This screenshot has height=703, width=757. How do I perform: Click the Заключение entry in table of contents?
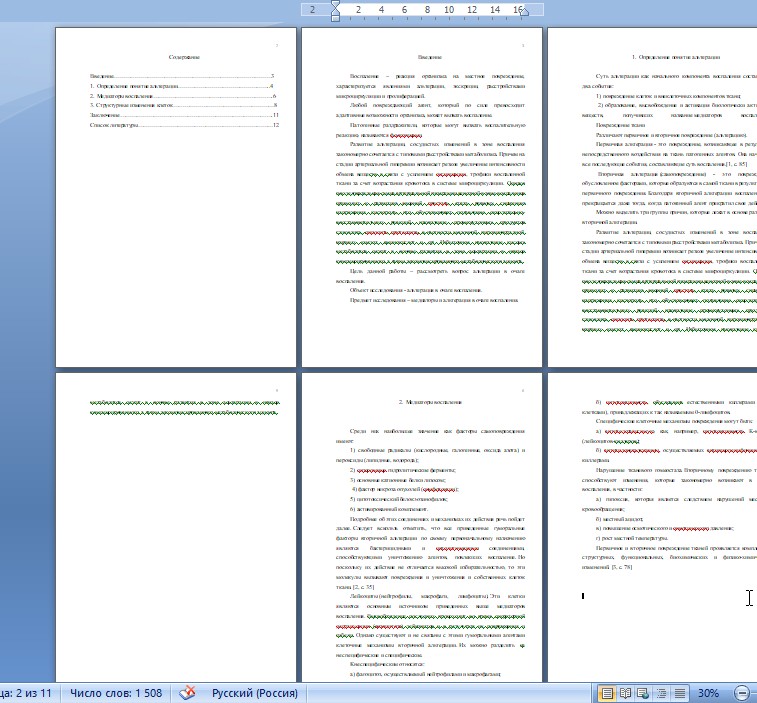pyautogui.click(x=100, y=115)
